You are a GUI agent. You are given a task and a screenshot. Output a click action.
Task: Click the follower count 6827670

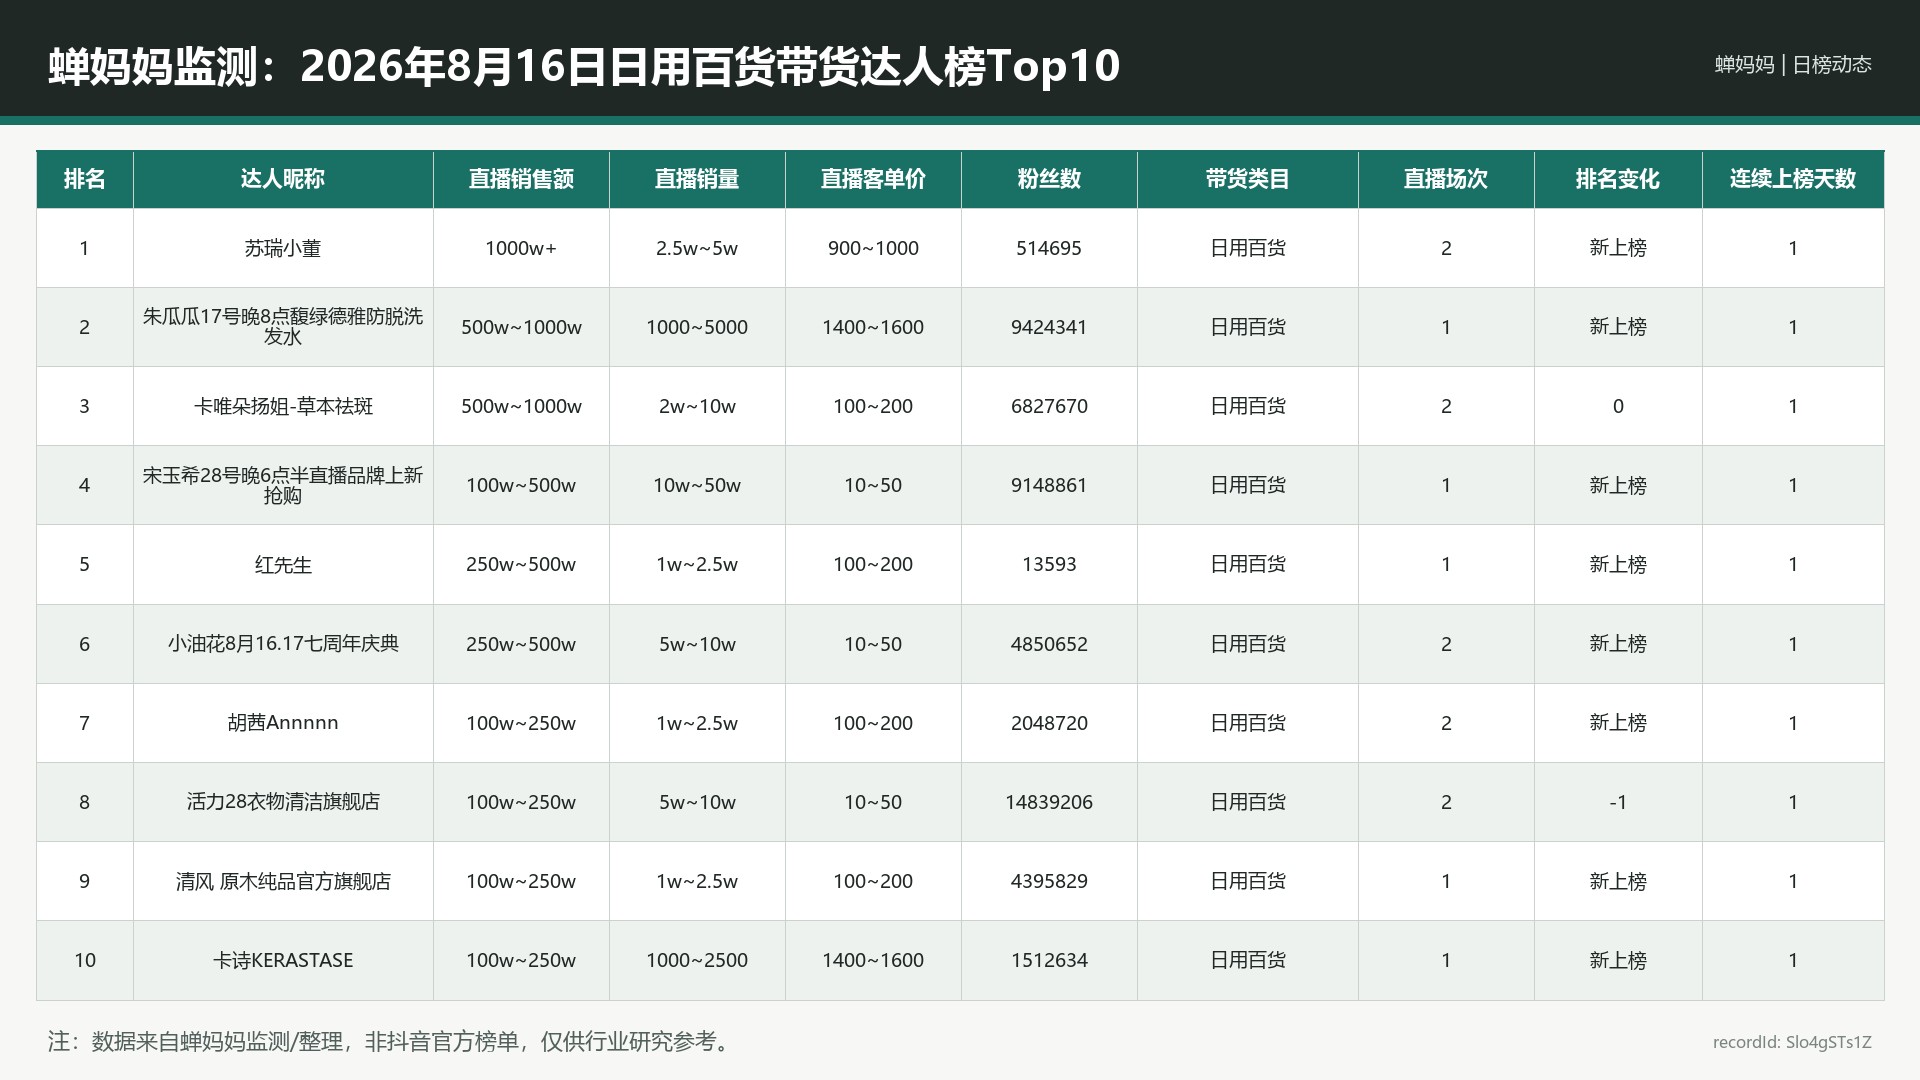tap(1049, 406)
